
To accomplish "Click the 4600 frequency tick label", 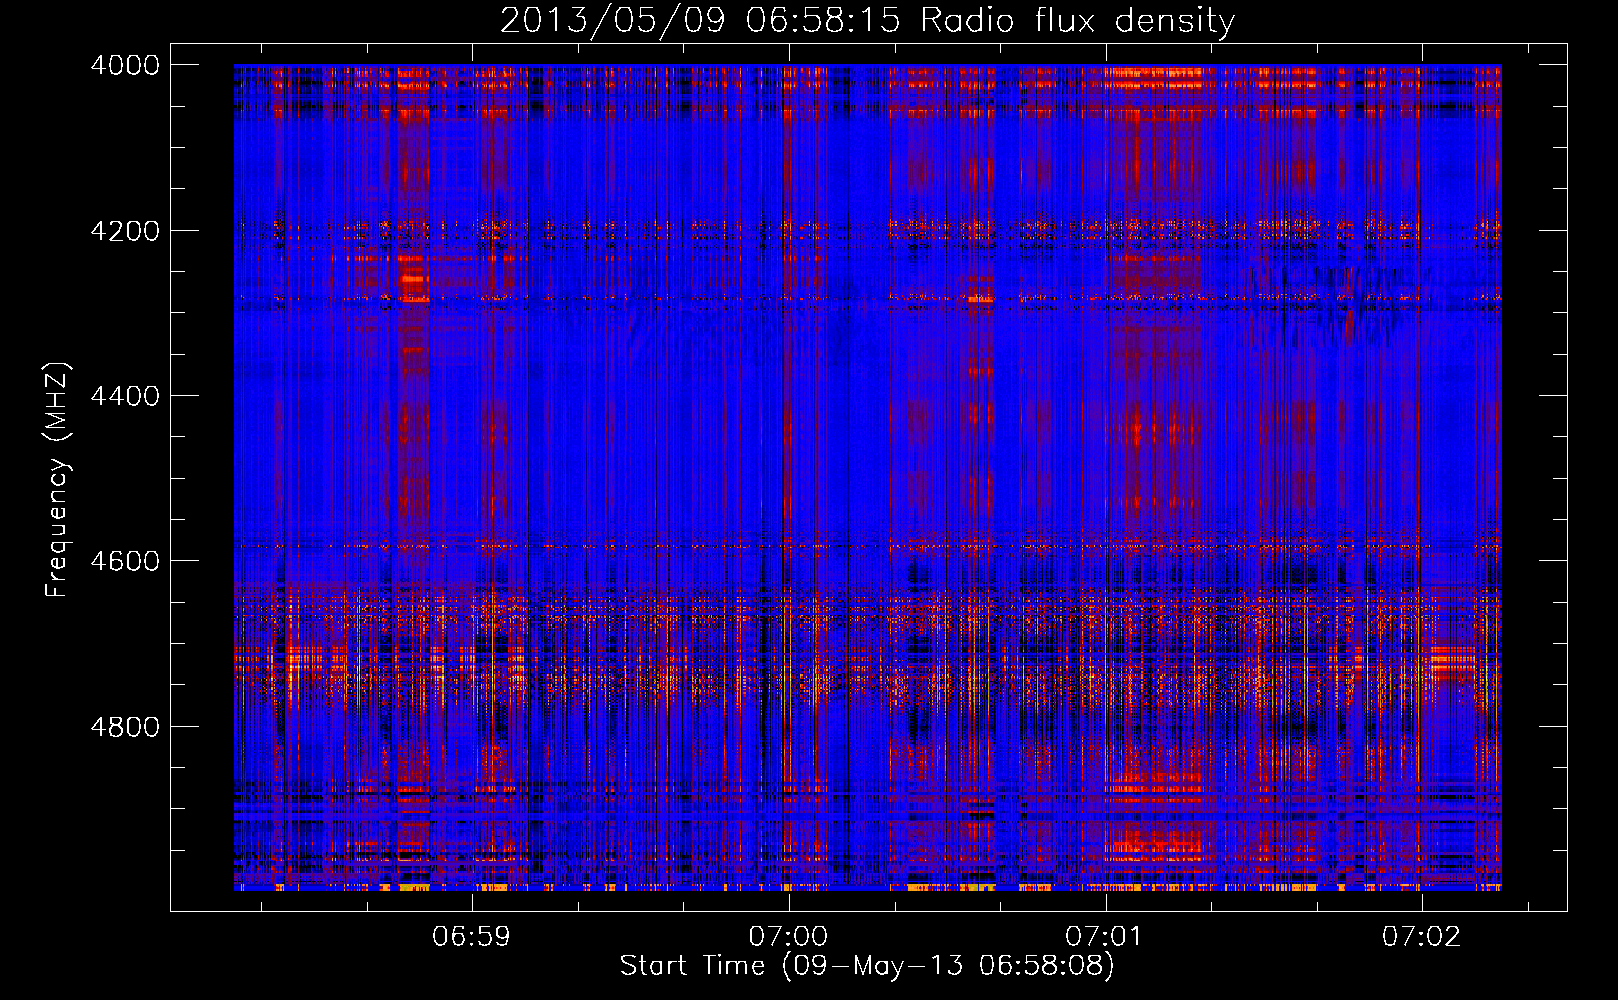I will [x=125, y=561].
